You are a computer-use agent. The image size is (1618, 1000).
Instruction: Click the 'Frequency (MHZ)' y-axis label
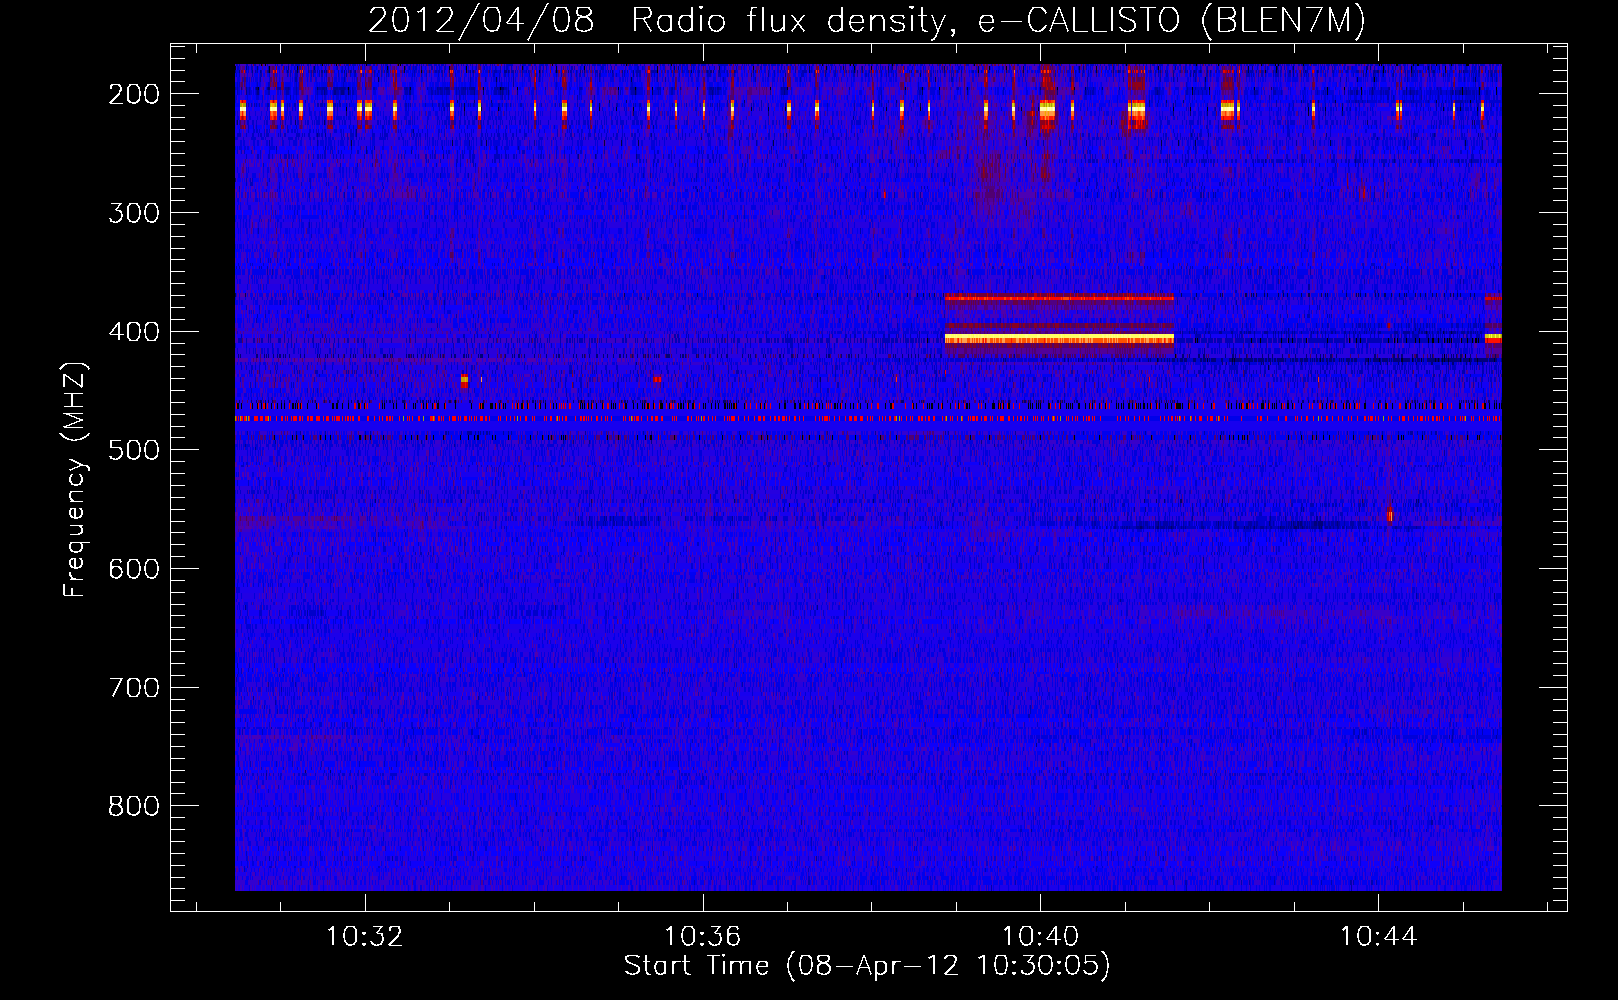[75, 479]
